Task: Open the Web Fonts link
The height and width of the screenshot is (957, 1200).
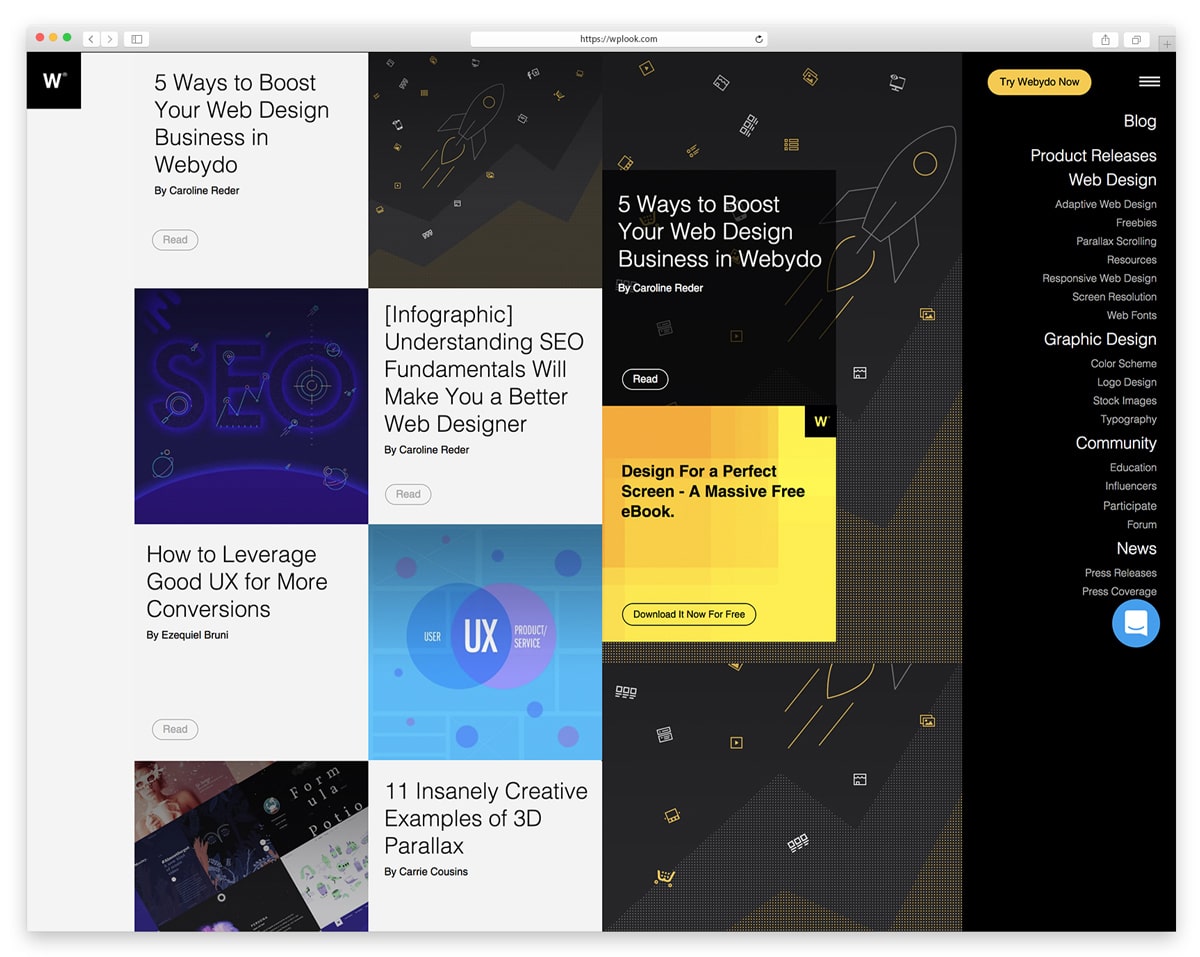Action: pos(1131,315)
